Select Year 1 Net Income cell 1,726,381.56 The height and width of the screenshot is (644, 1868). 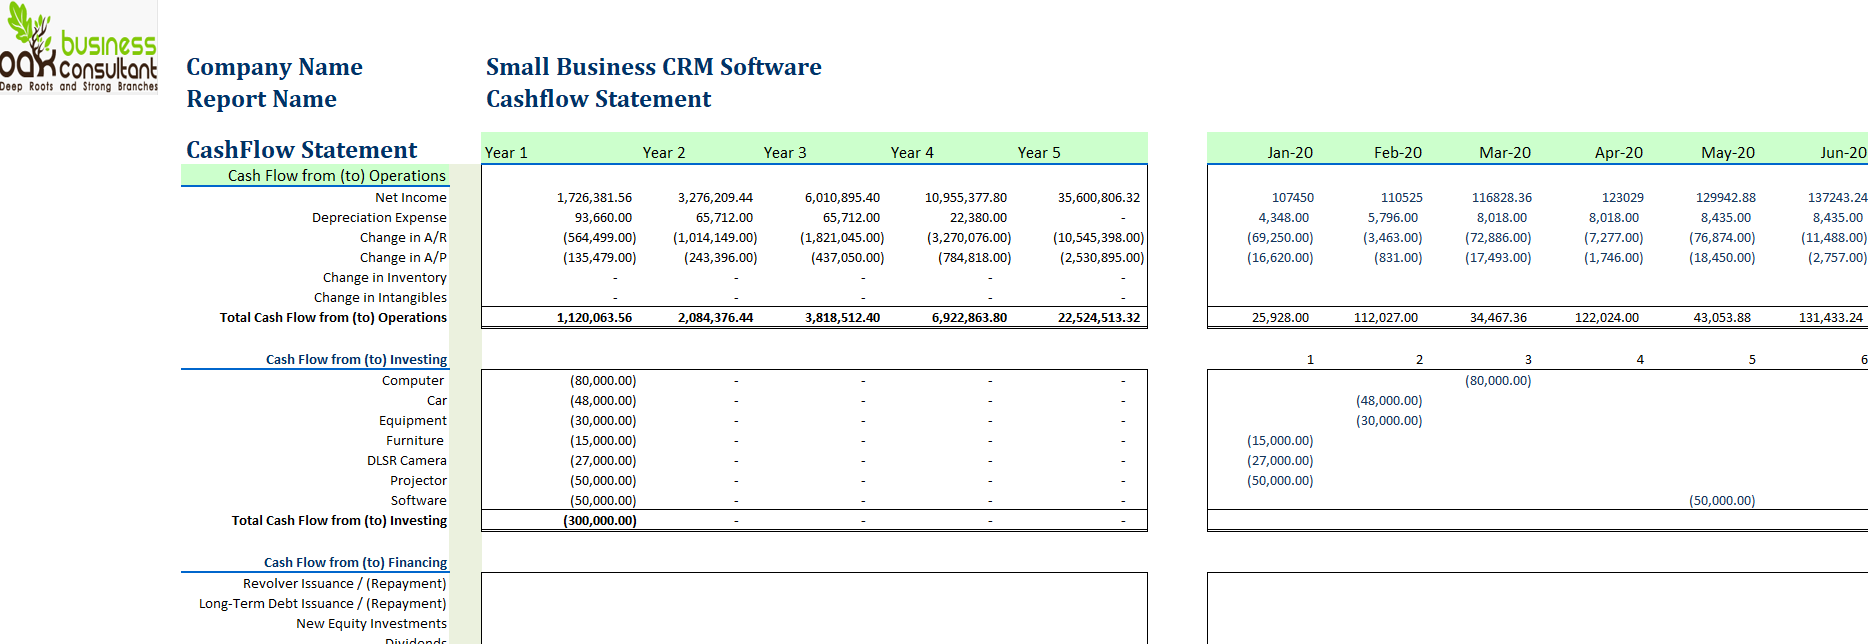pyautogui.click(x=594, y=198)
